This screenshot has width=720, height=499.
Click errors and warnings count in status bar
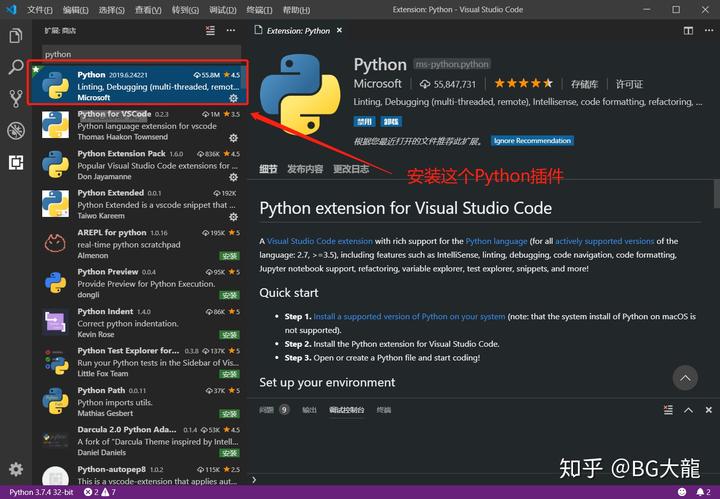click(100, 492)
